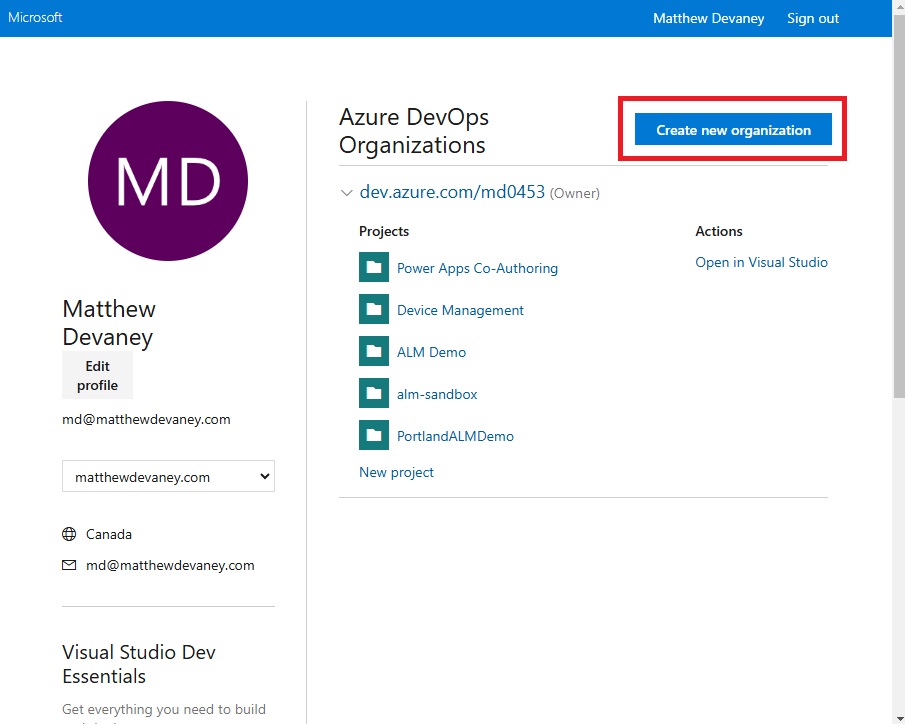Collapse the dev.azure.com/md0453 organization chevron
The width and height of the screenshot is (905, 724).
pos(346,193)
